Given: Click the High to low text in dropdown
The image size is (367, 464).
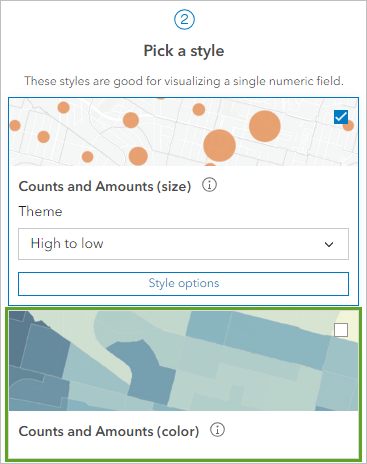Looking at the screenshot, I should (67, 243).
